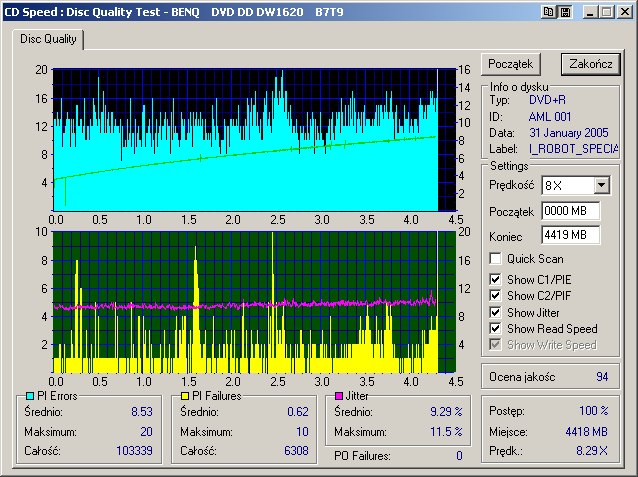Click the copy-to-clipboard icon in title bar
The image size is (638, 477).
(x=548, y=12)
